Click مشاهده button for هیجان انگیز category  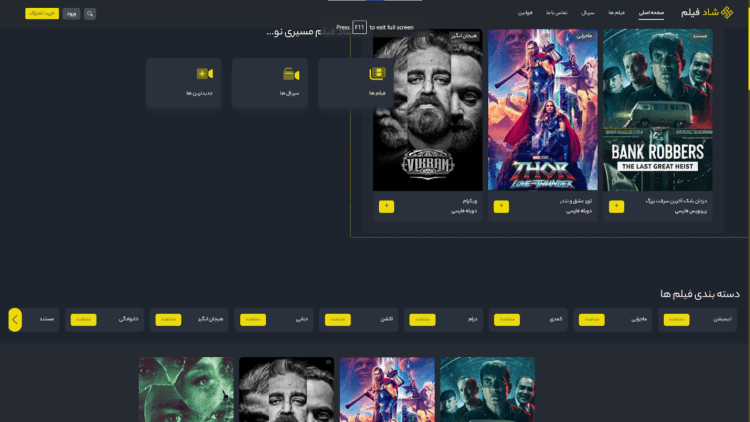click(x=168, y=320)
